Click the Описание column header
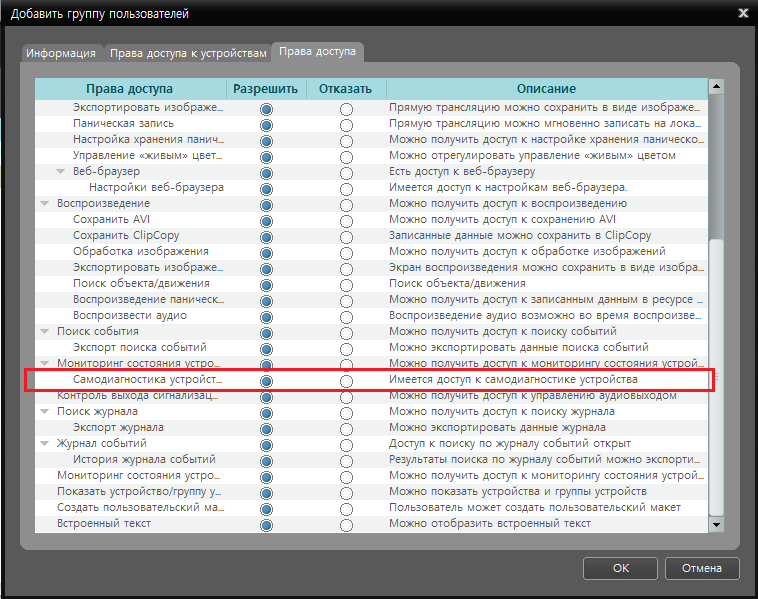The width and height of the screenshot is (758, 599). pos(546,89)
